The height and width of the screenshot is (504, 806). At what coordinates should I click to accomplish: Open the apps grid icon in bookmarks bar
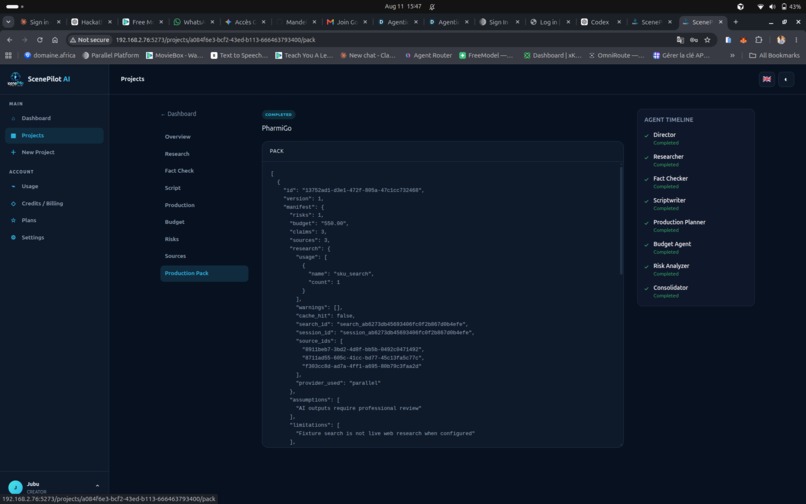(x=8, y=55)
